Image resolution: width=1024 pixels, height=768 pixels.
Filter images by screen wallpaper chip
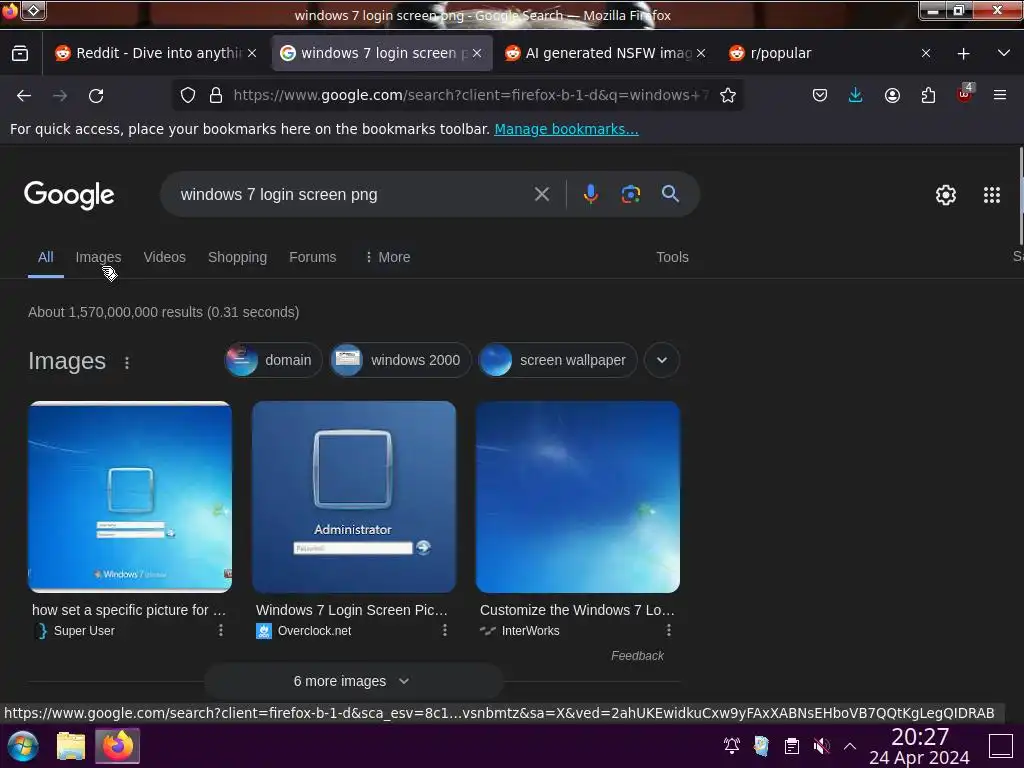click(x=558, y=360)
